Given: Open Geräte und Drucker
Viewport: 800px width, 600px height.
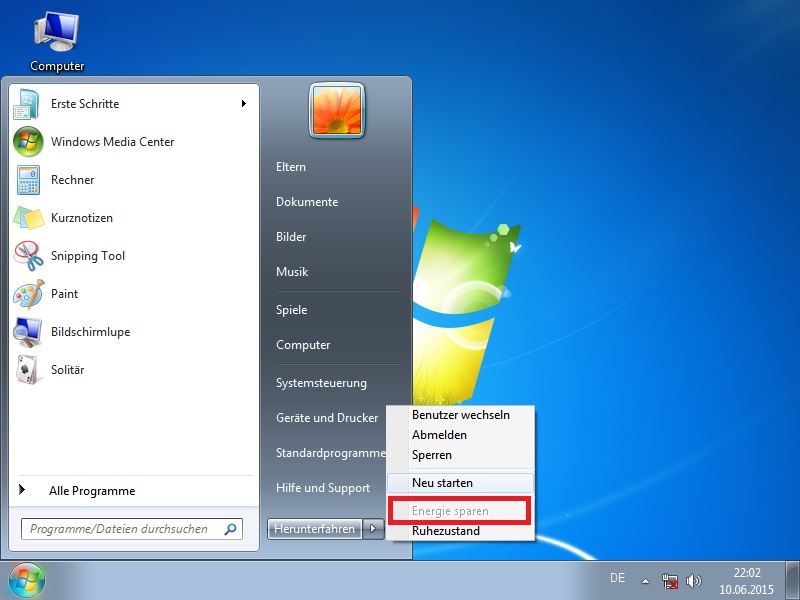Looking at the screenshot, I should pos(327,418).
